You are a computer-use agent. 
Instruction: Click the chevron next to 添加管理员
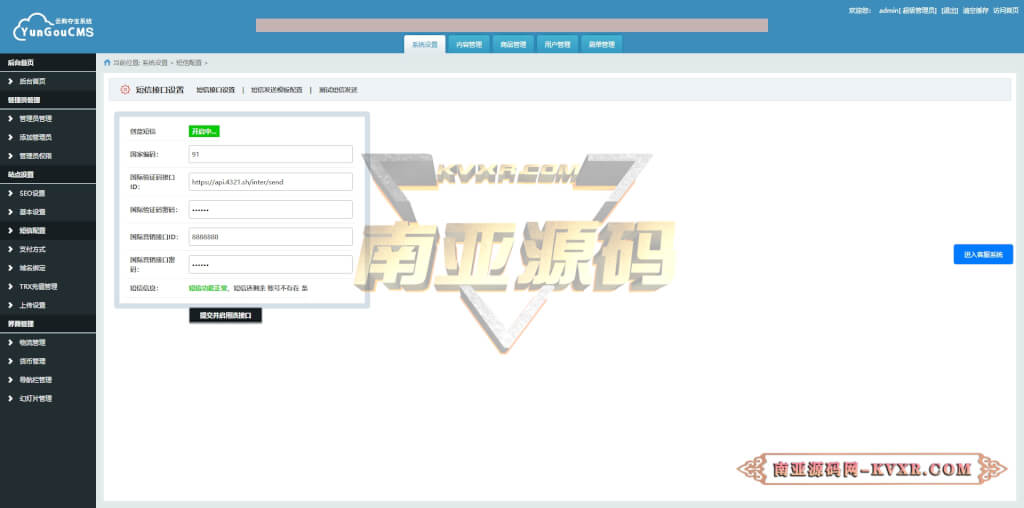click(x=10, y=137)
